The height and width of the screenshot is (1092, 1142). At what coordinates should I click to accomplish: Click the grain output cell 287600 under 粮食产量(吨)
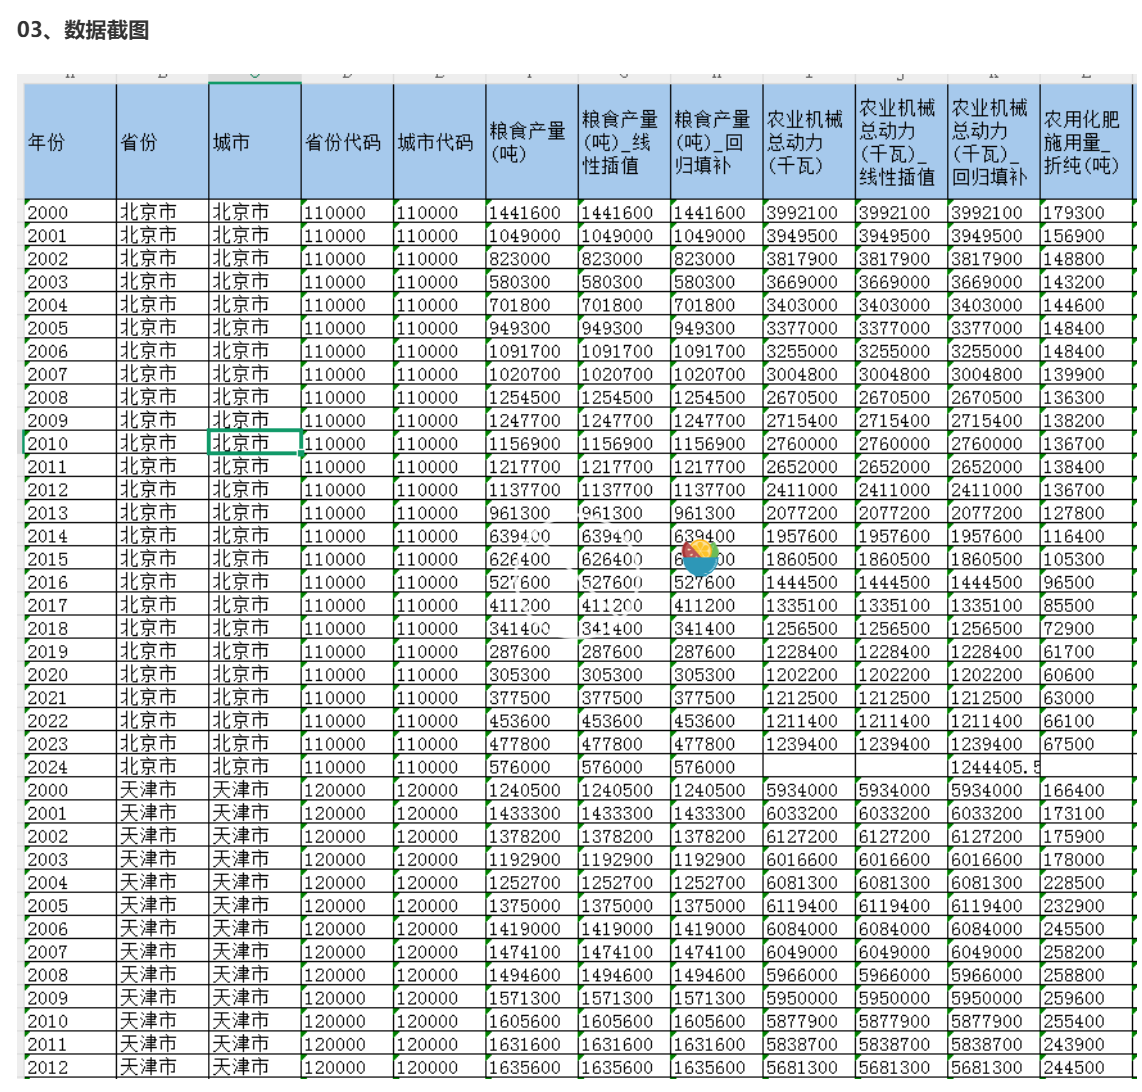(x=532, y=651)
